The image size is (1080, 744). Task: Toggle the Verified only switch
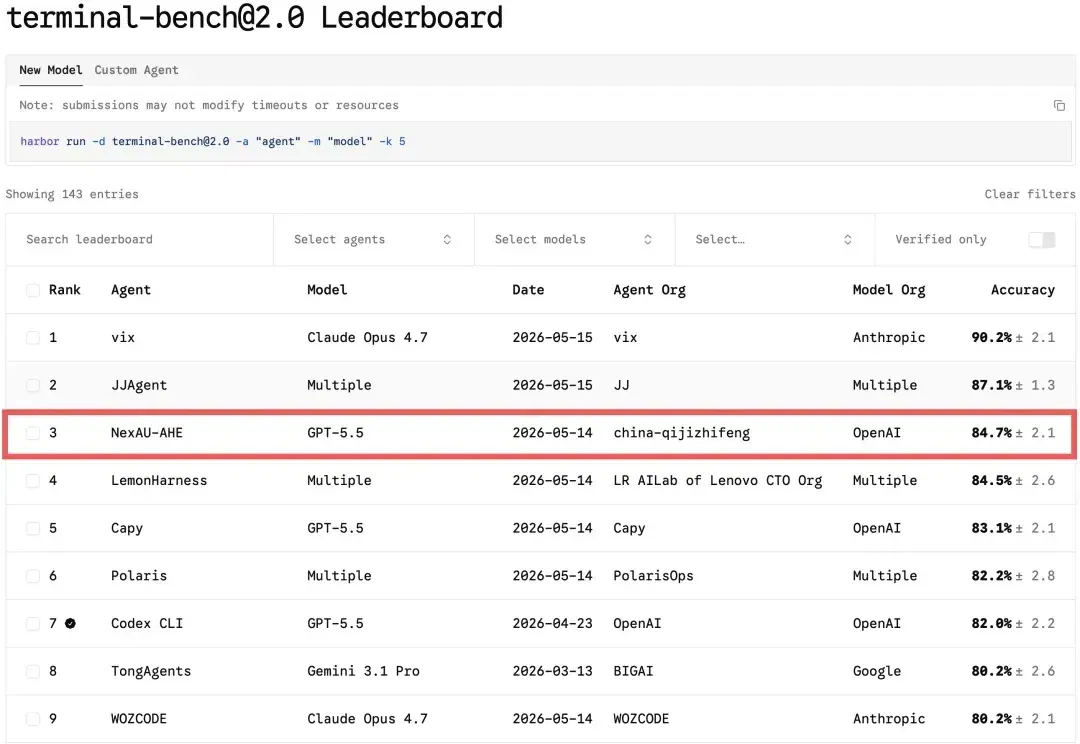pos(1041,239)
